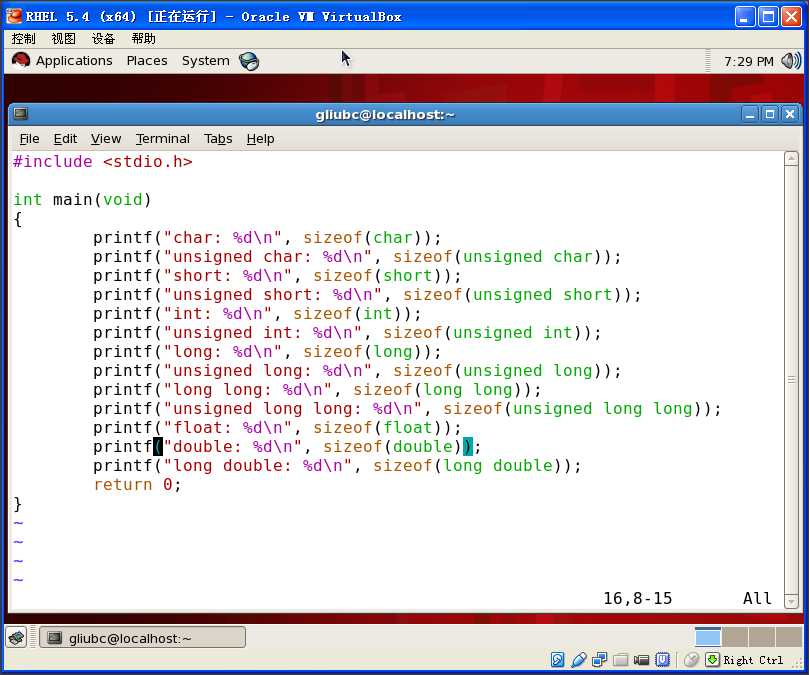Click the '#include <stdio.h>' line
The image size is (809, 675).
[103, 162]
